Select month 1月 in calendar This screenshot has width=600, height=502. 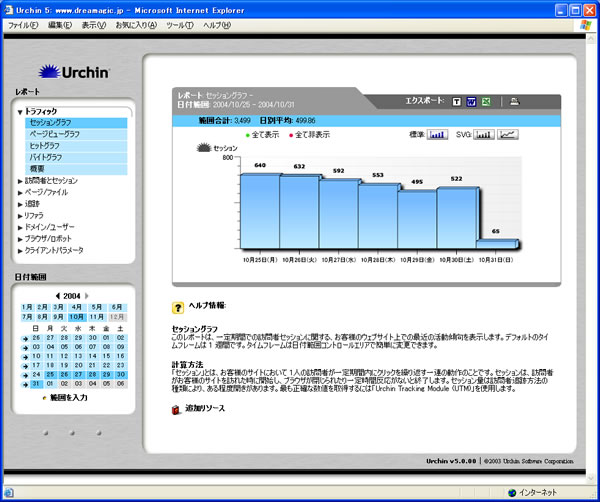pyautogui.click(x=27, y=307)
